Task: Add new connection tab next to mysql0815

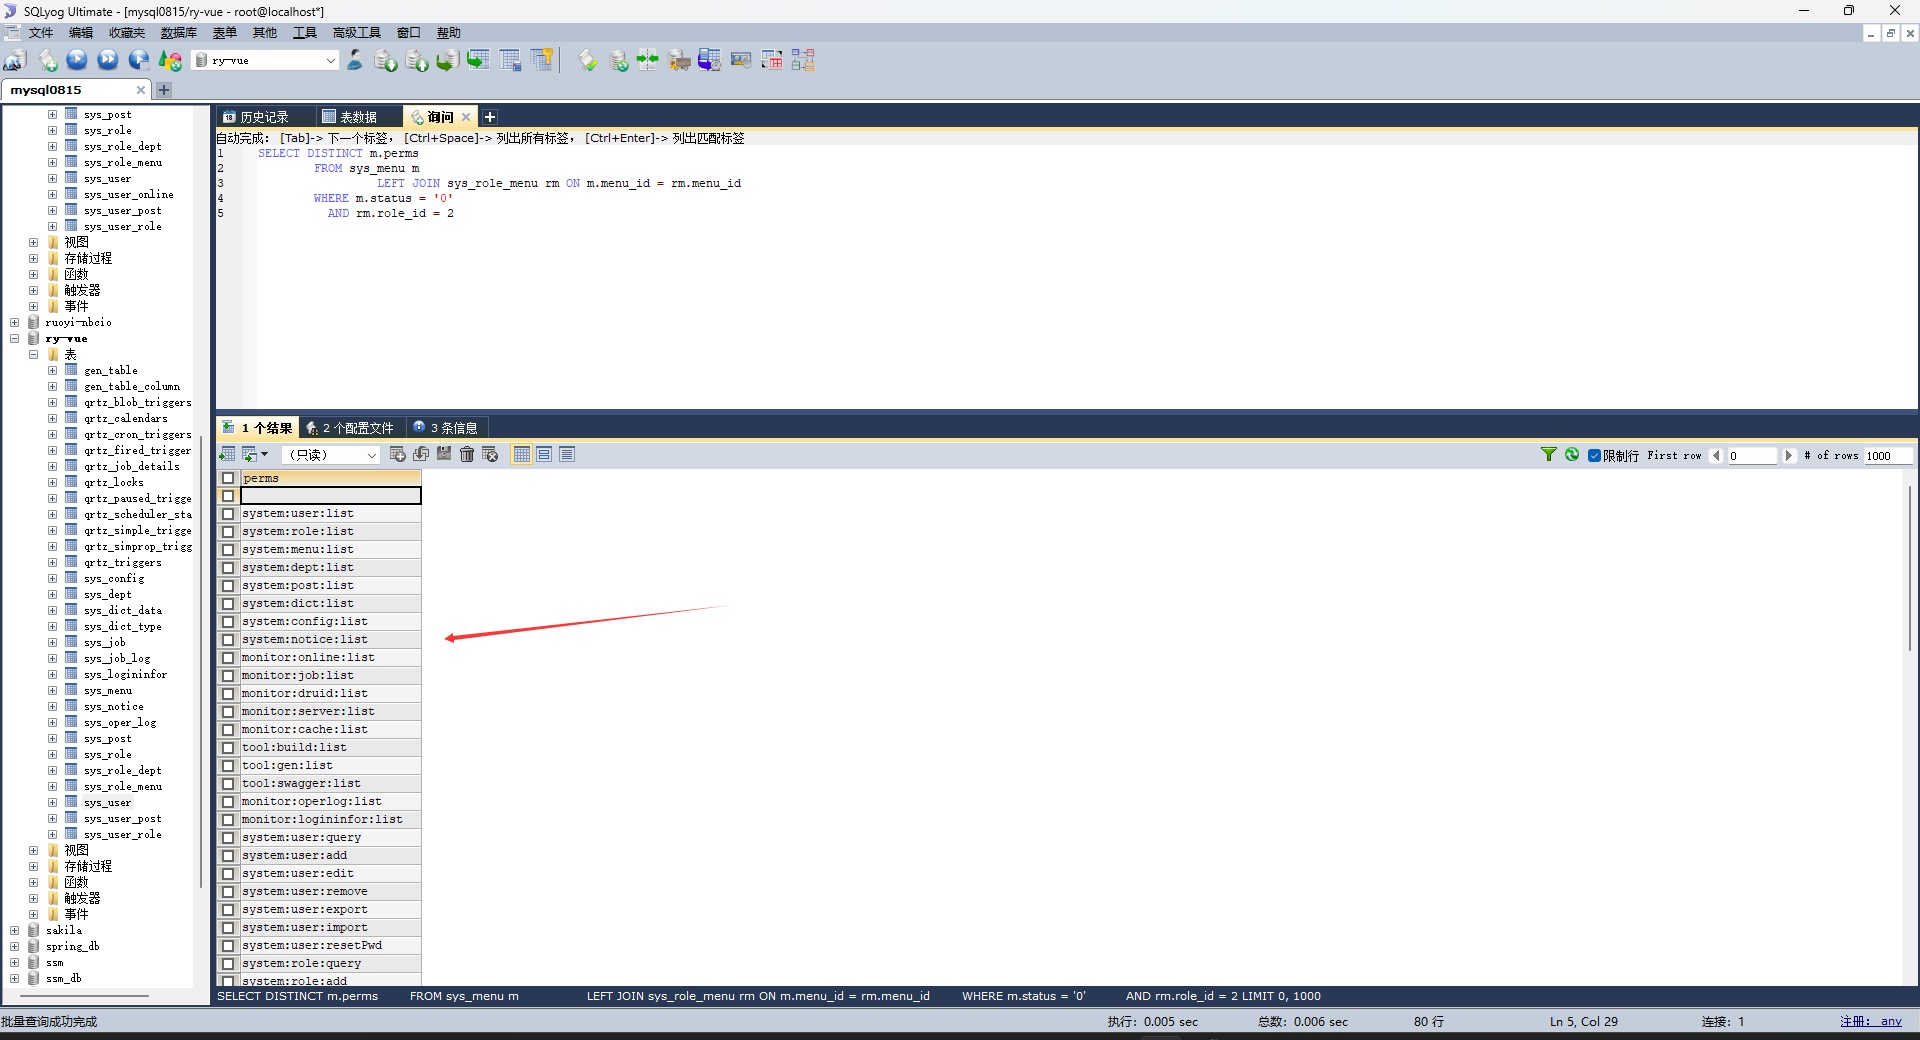Action: point(164,90)
